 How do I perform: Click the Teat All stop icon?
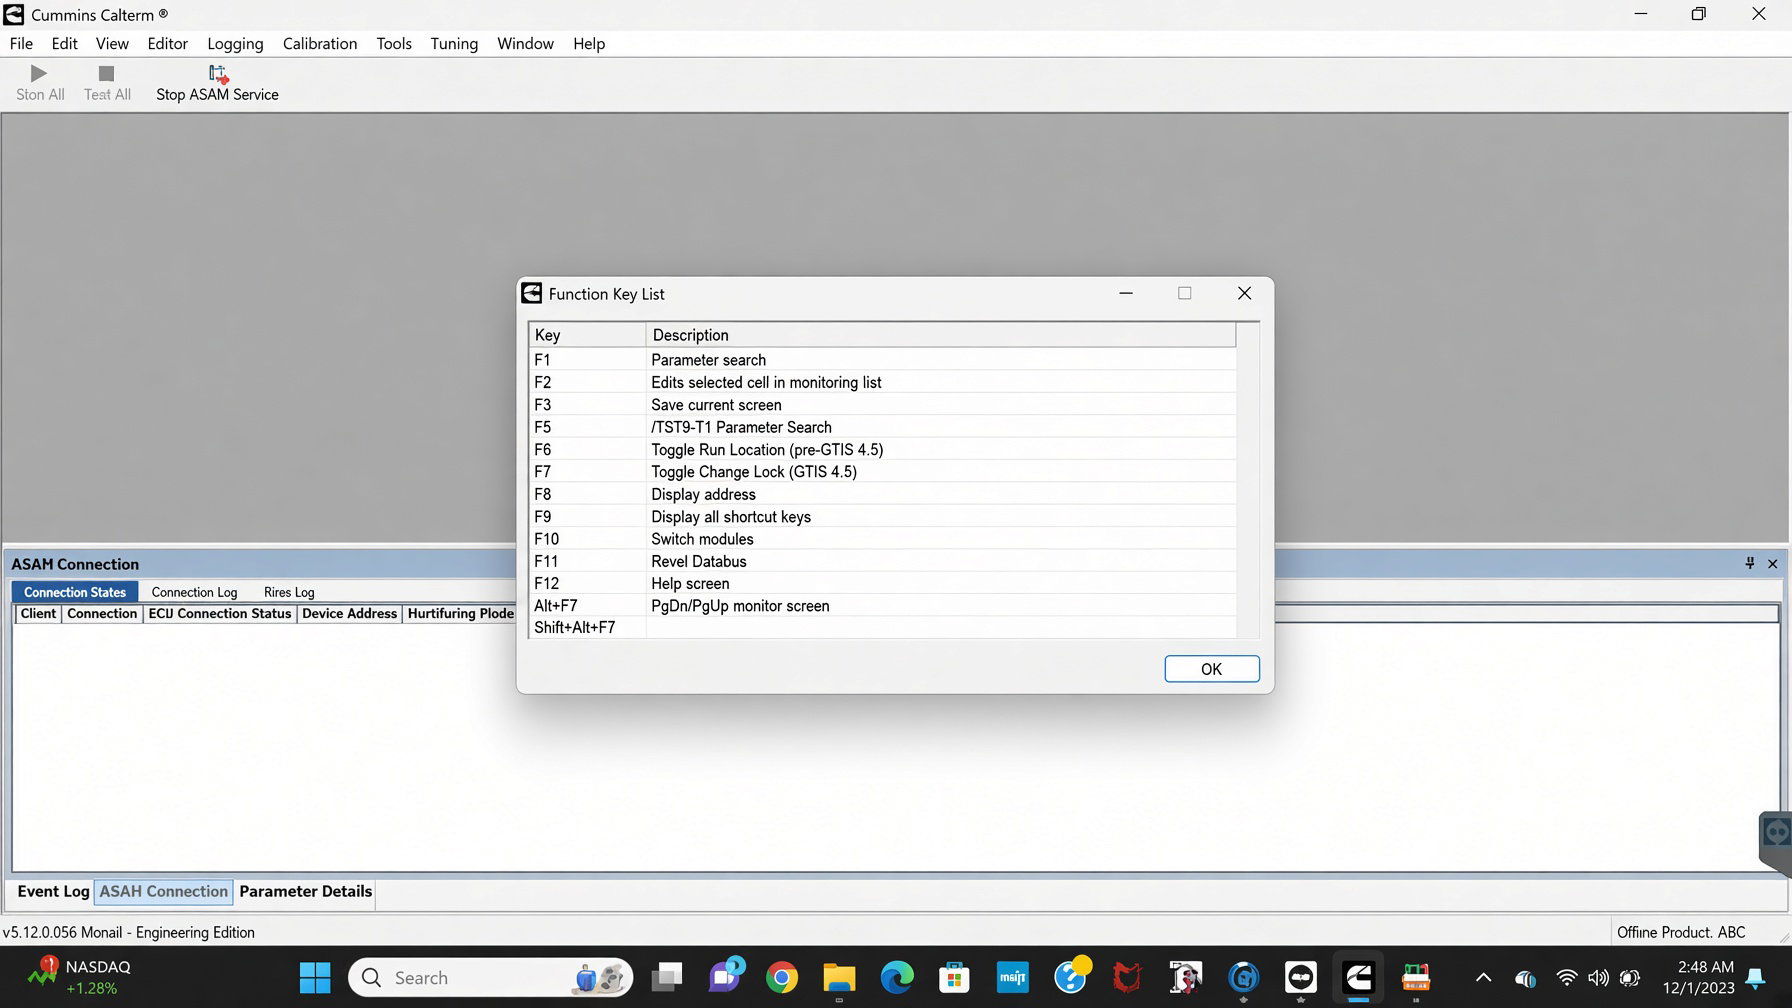pos(107,74)
